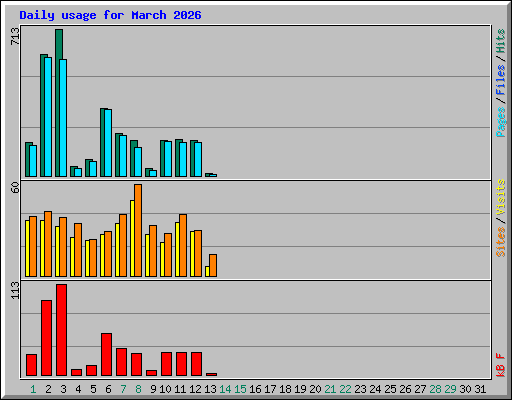The image size is (512, 400).
Task: Click day 15 axis label
Action: [x=240, y=389]
